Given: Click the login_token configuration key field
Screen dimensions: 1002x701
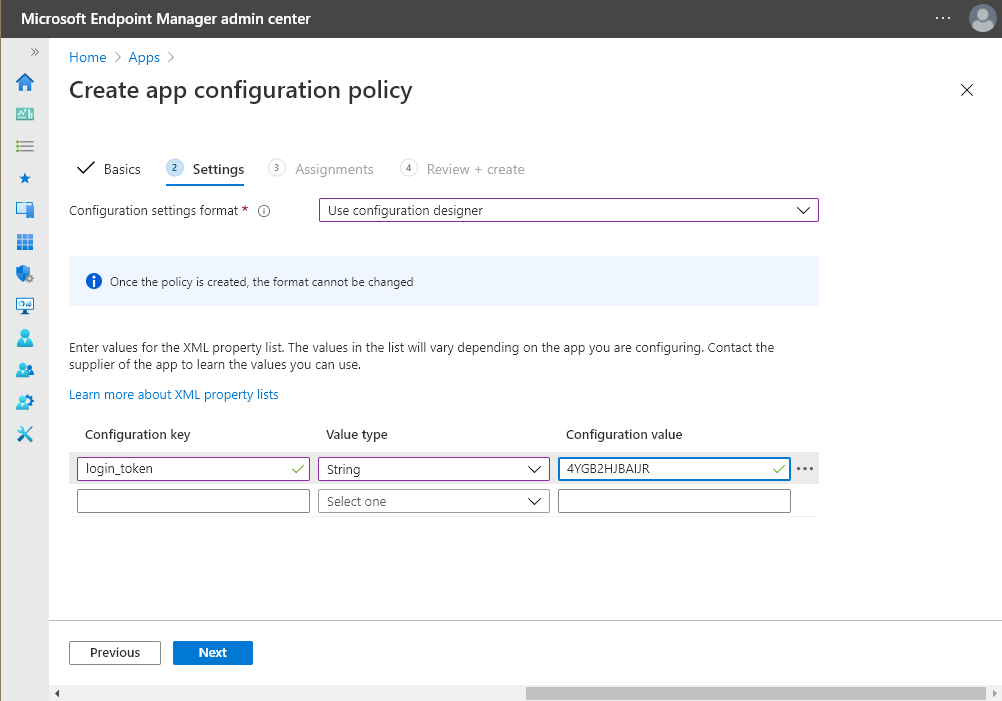Looking at the screenshot, I should [x=193, y=469].
